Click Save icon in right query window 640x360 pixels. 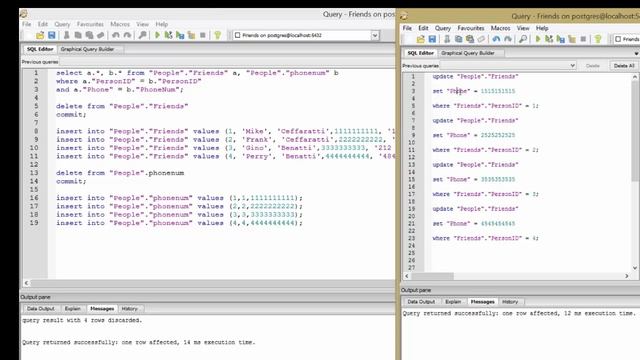coord(432,39)
